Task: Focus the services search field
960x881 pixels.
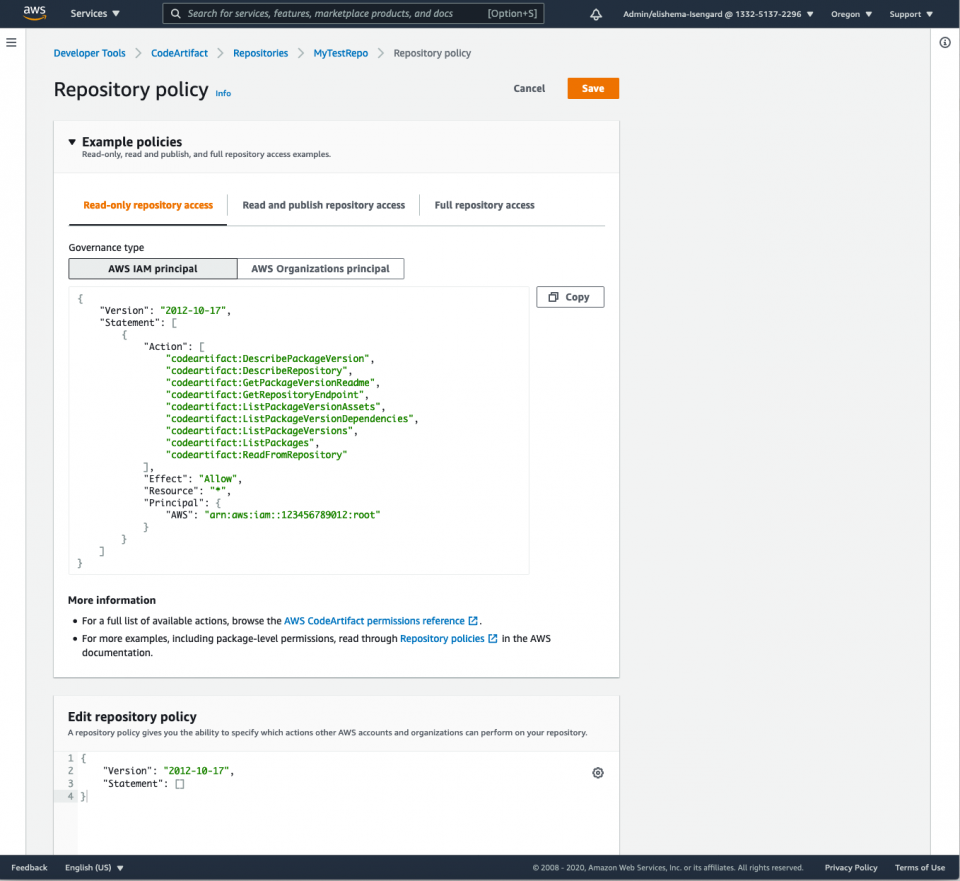Action: 354,13
